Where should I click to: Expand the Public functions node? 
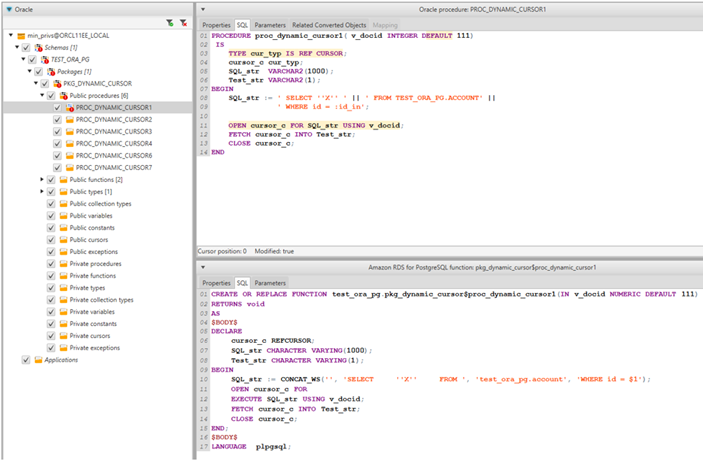(42, 179)
